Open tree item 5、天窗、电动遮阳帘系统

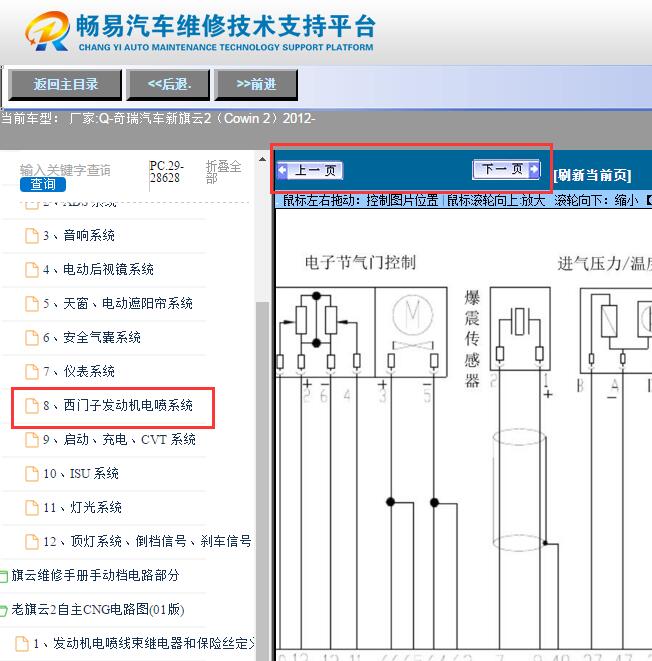click(118, 304)
